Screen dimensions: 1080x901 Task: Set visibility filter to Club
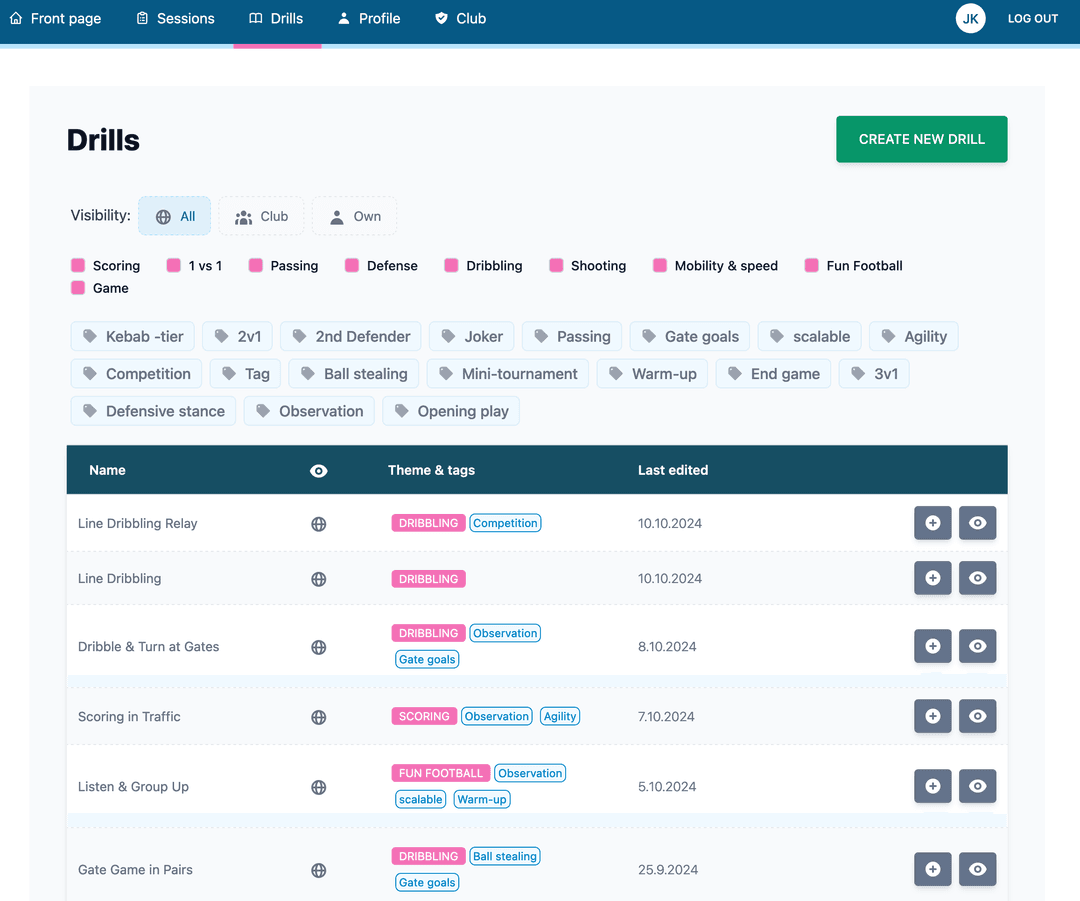(x=261, y=216)
